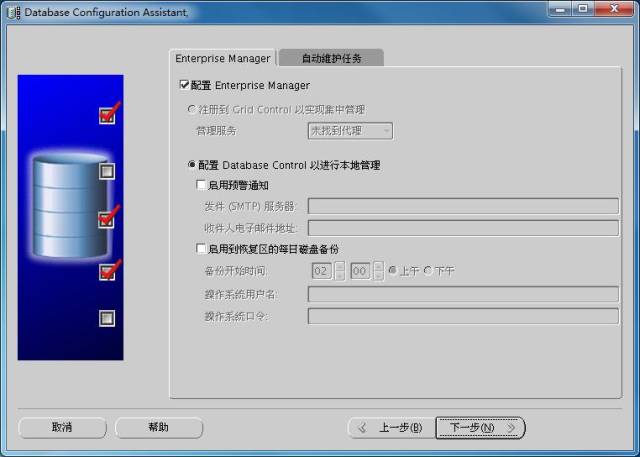Image resolution: width=640 pixels, height=457 pixels.
Task: Select 上午 radio button
Action: 392,270
